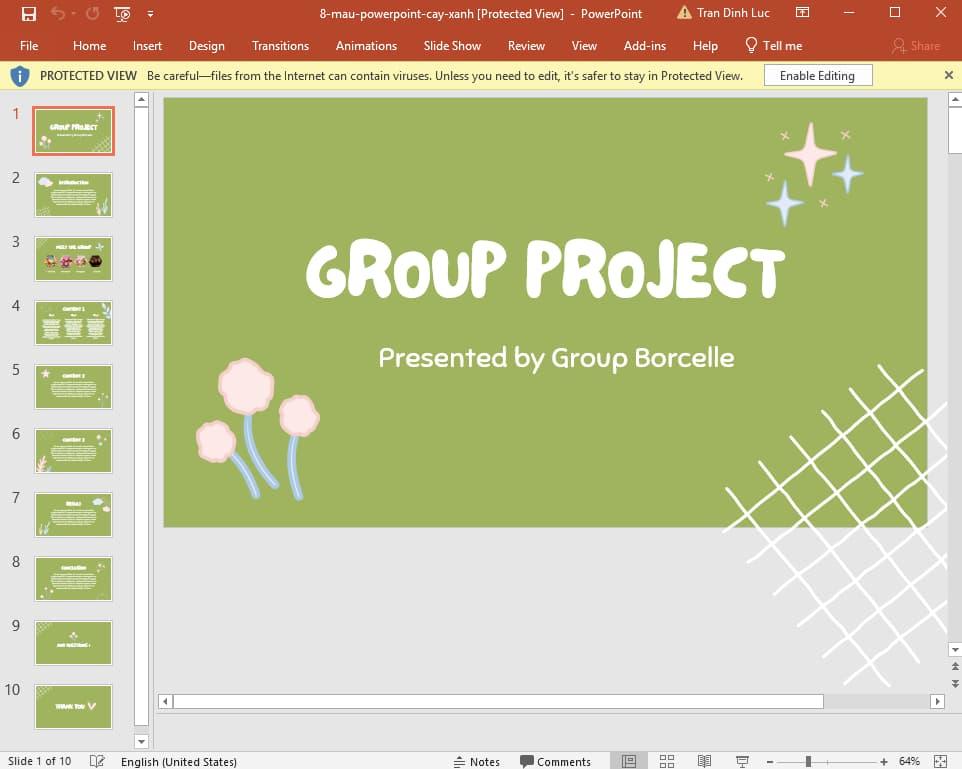Switch to Slide Sorter view
The image size is (962, 769).
[666, 761]
